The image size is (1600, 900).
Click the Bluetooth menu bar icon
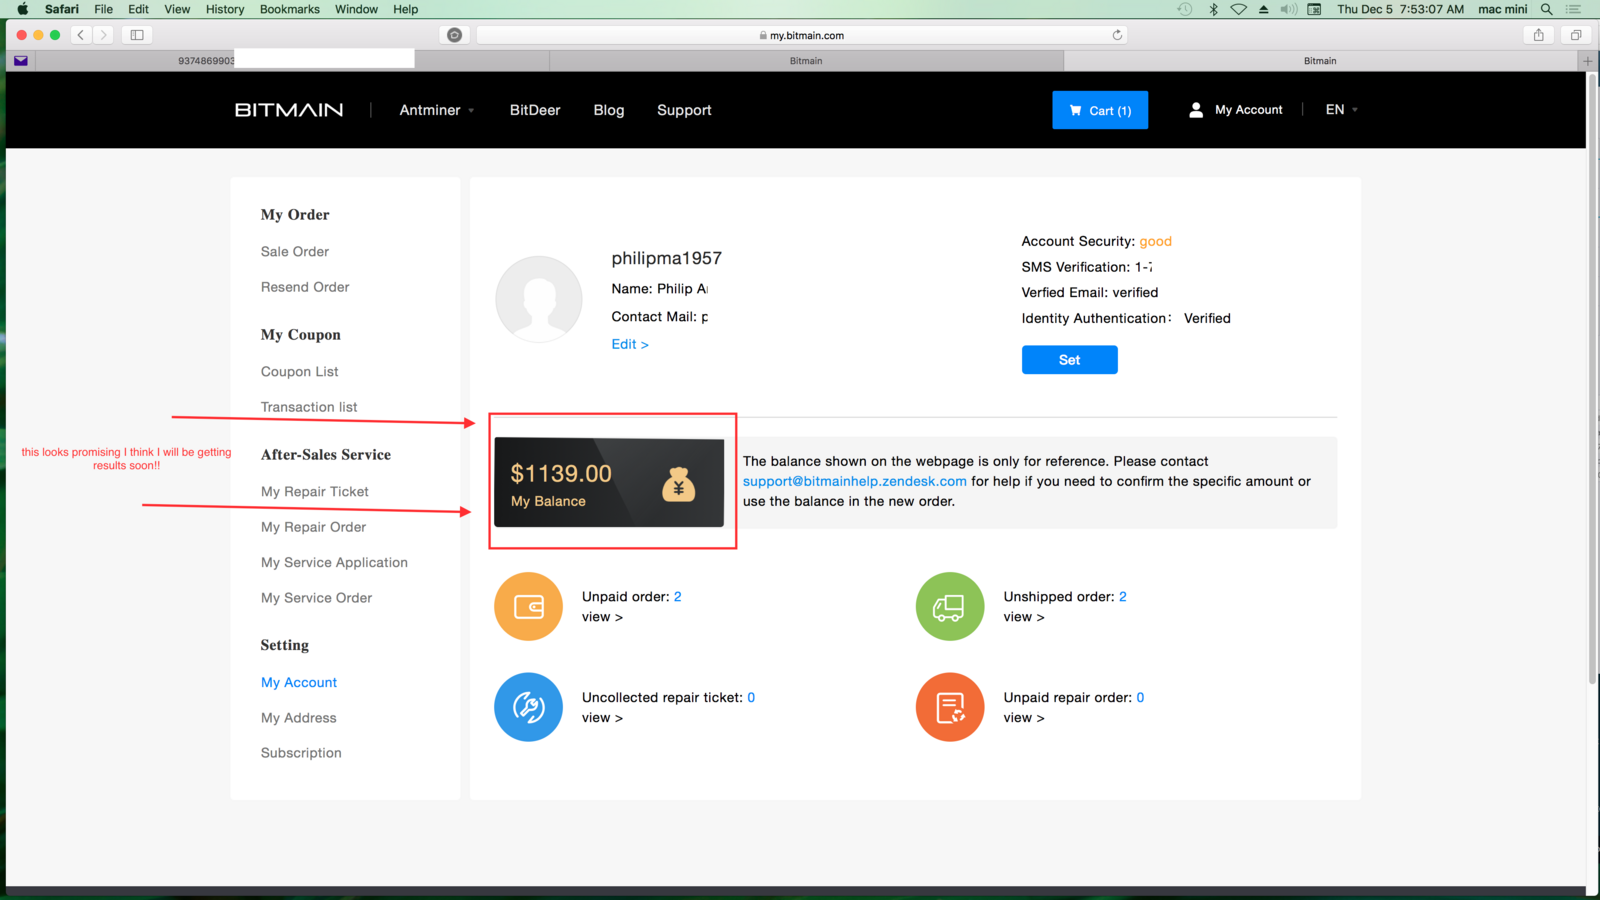(x=1213, y=9)
